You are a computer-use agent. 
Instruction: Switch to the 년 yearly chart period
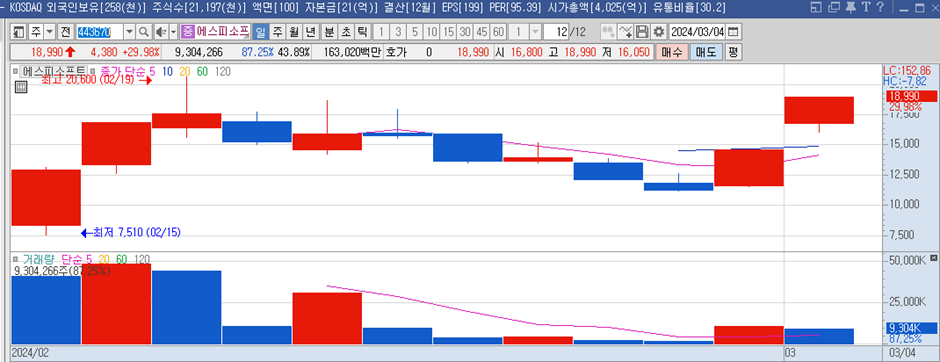(310, 32)
